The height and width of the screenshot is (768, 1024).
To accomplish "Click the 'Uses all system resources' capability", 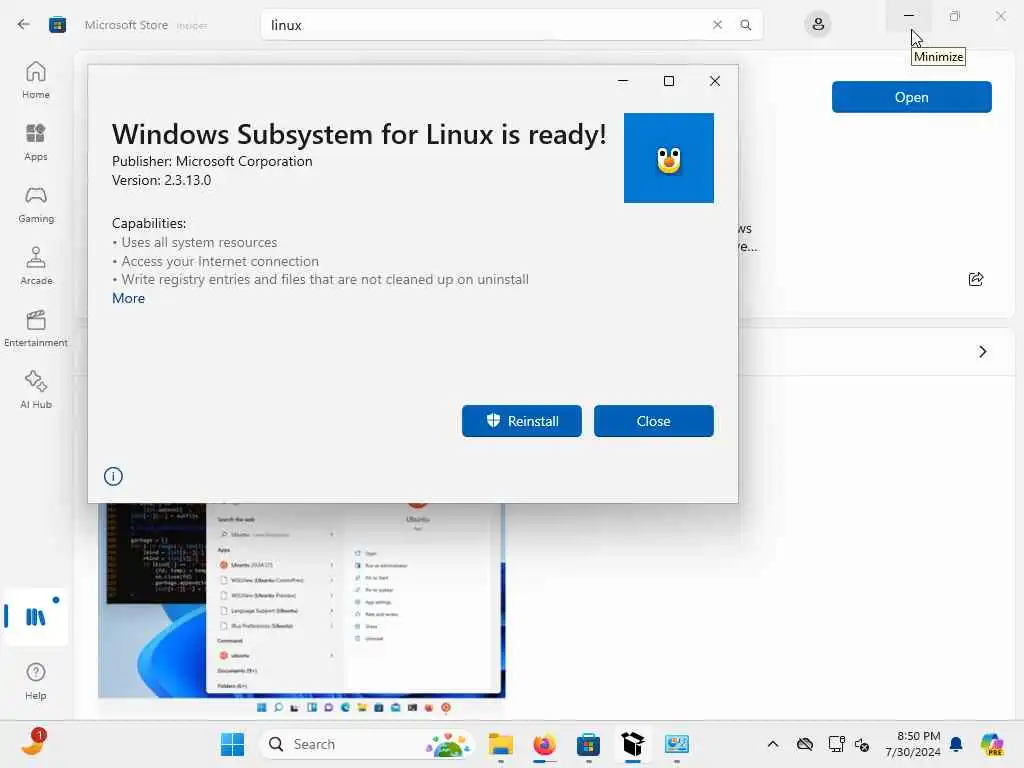I will click(195, 242).
